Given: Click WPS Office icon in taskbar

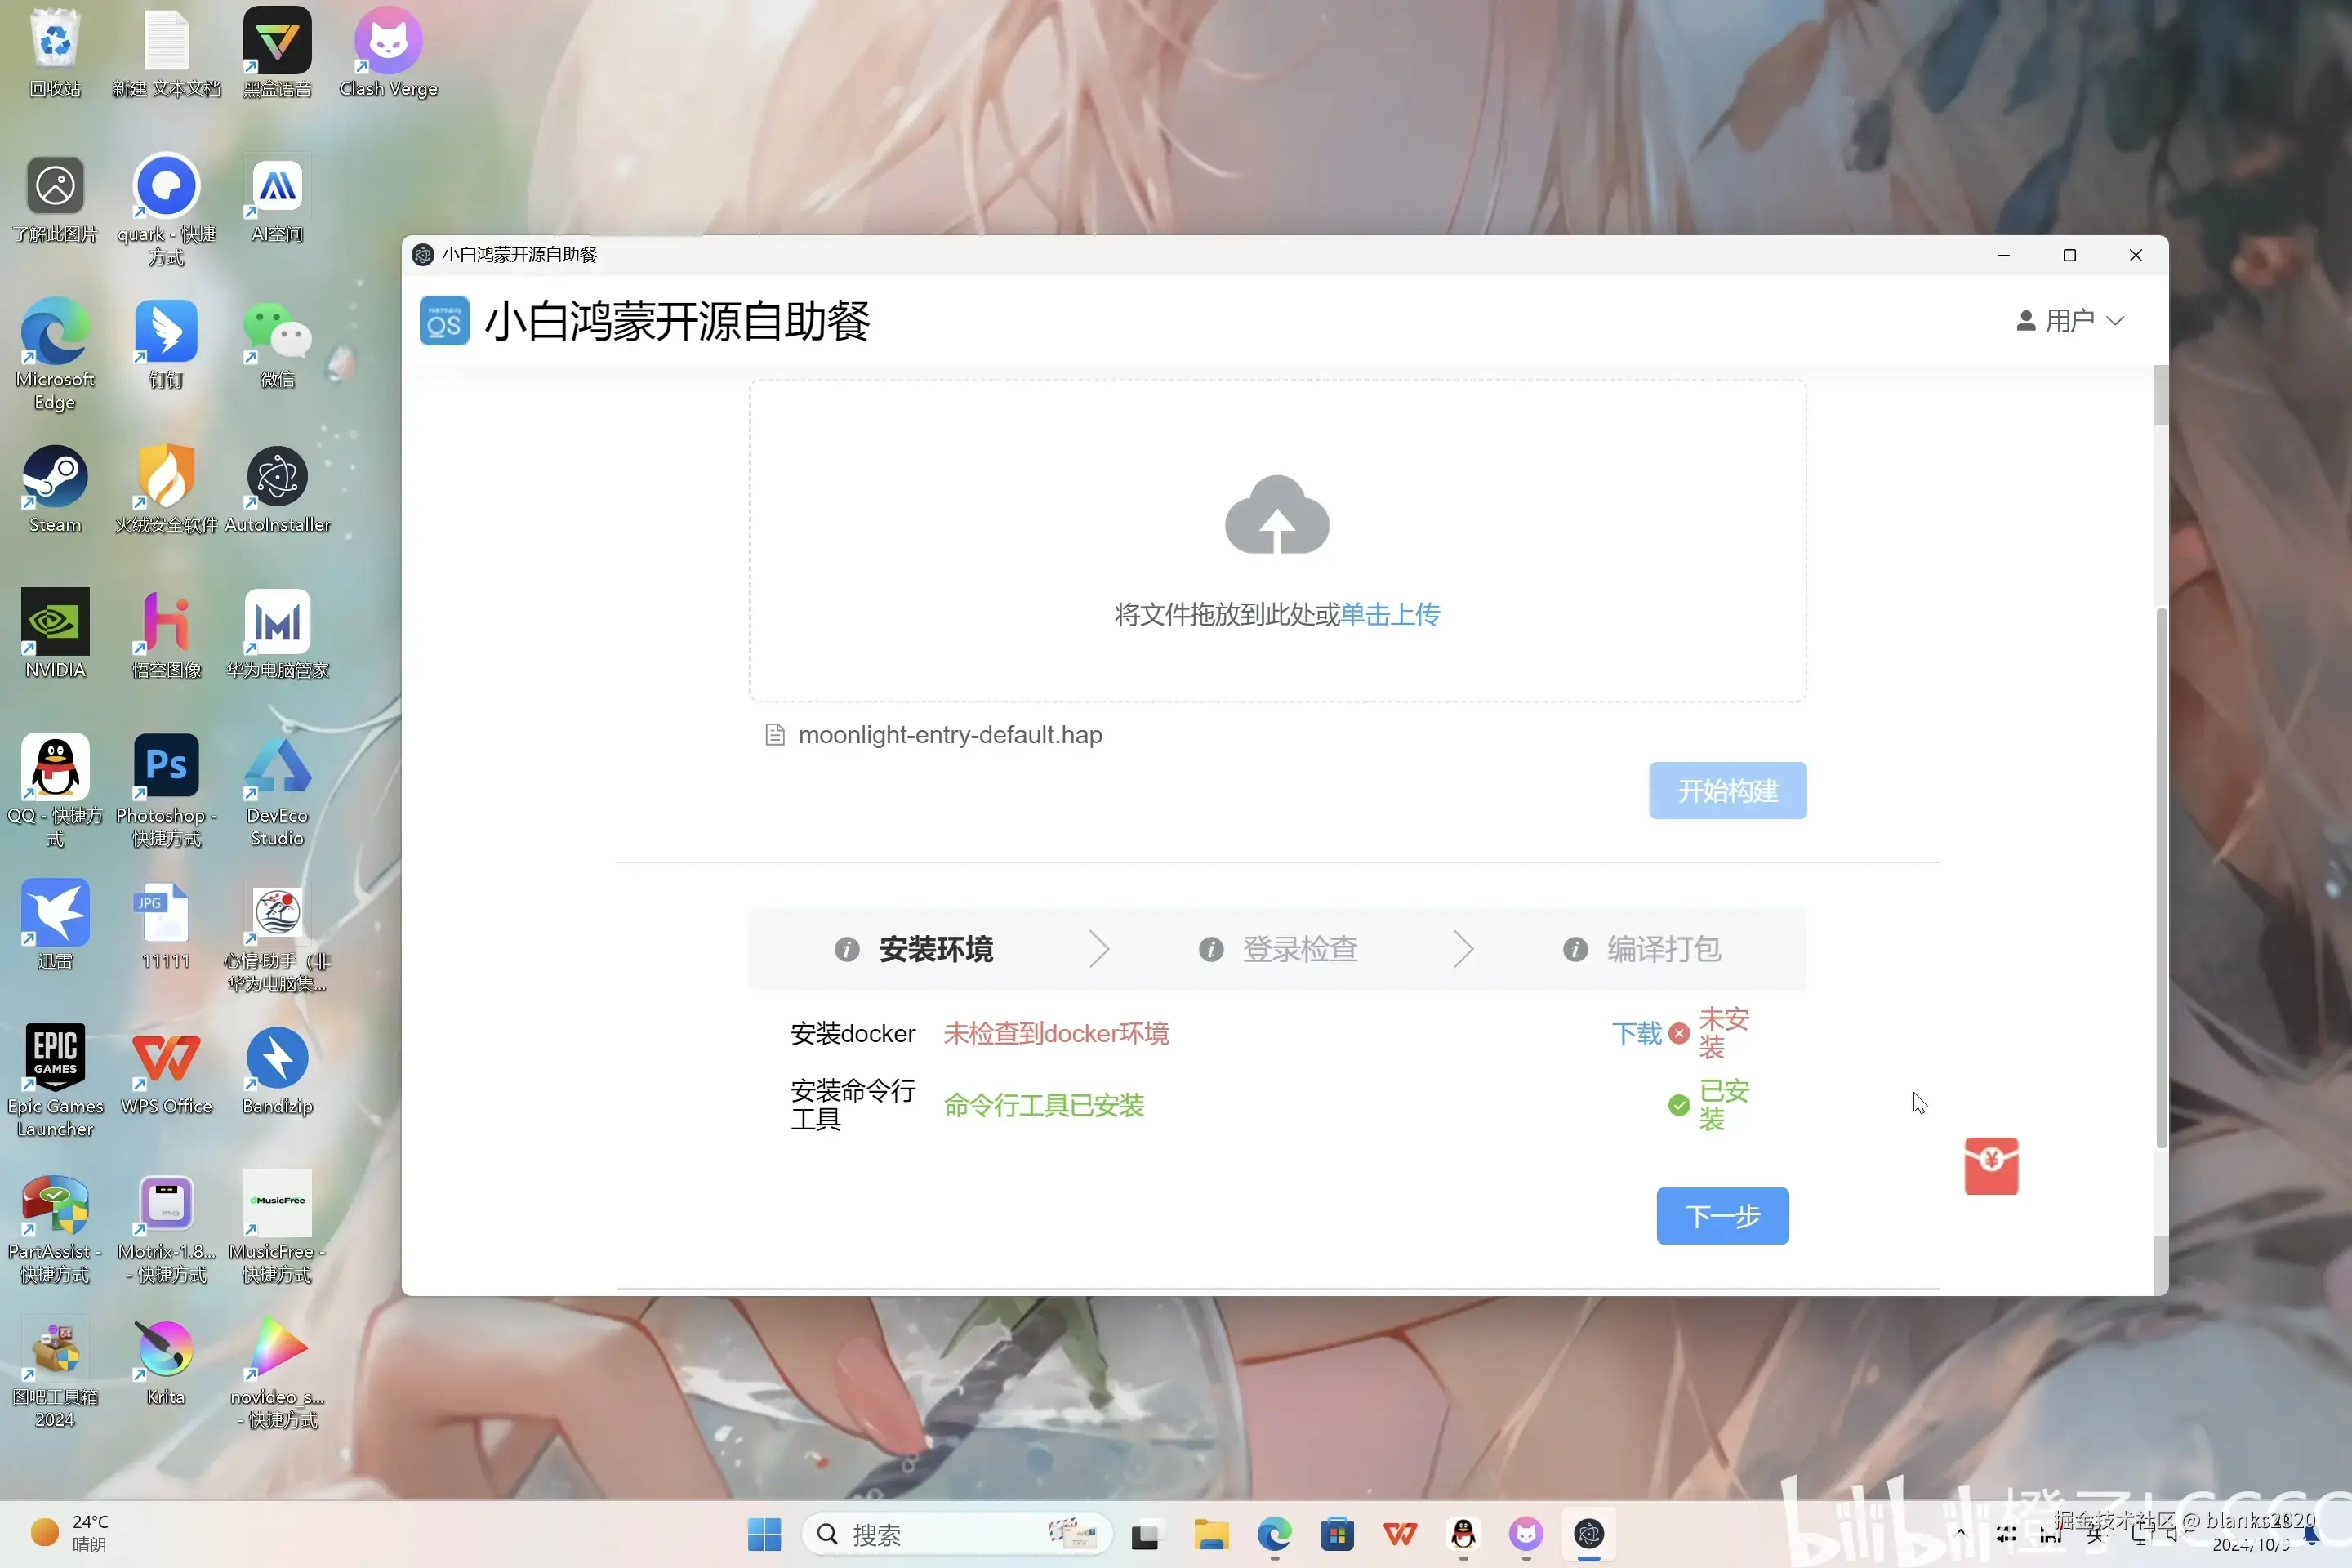Looking at the screenshot, I should pos(1400,1534).
